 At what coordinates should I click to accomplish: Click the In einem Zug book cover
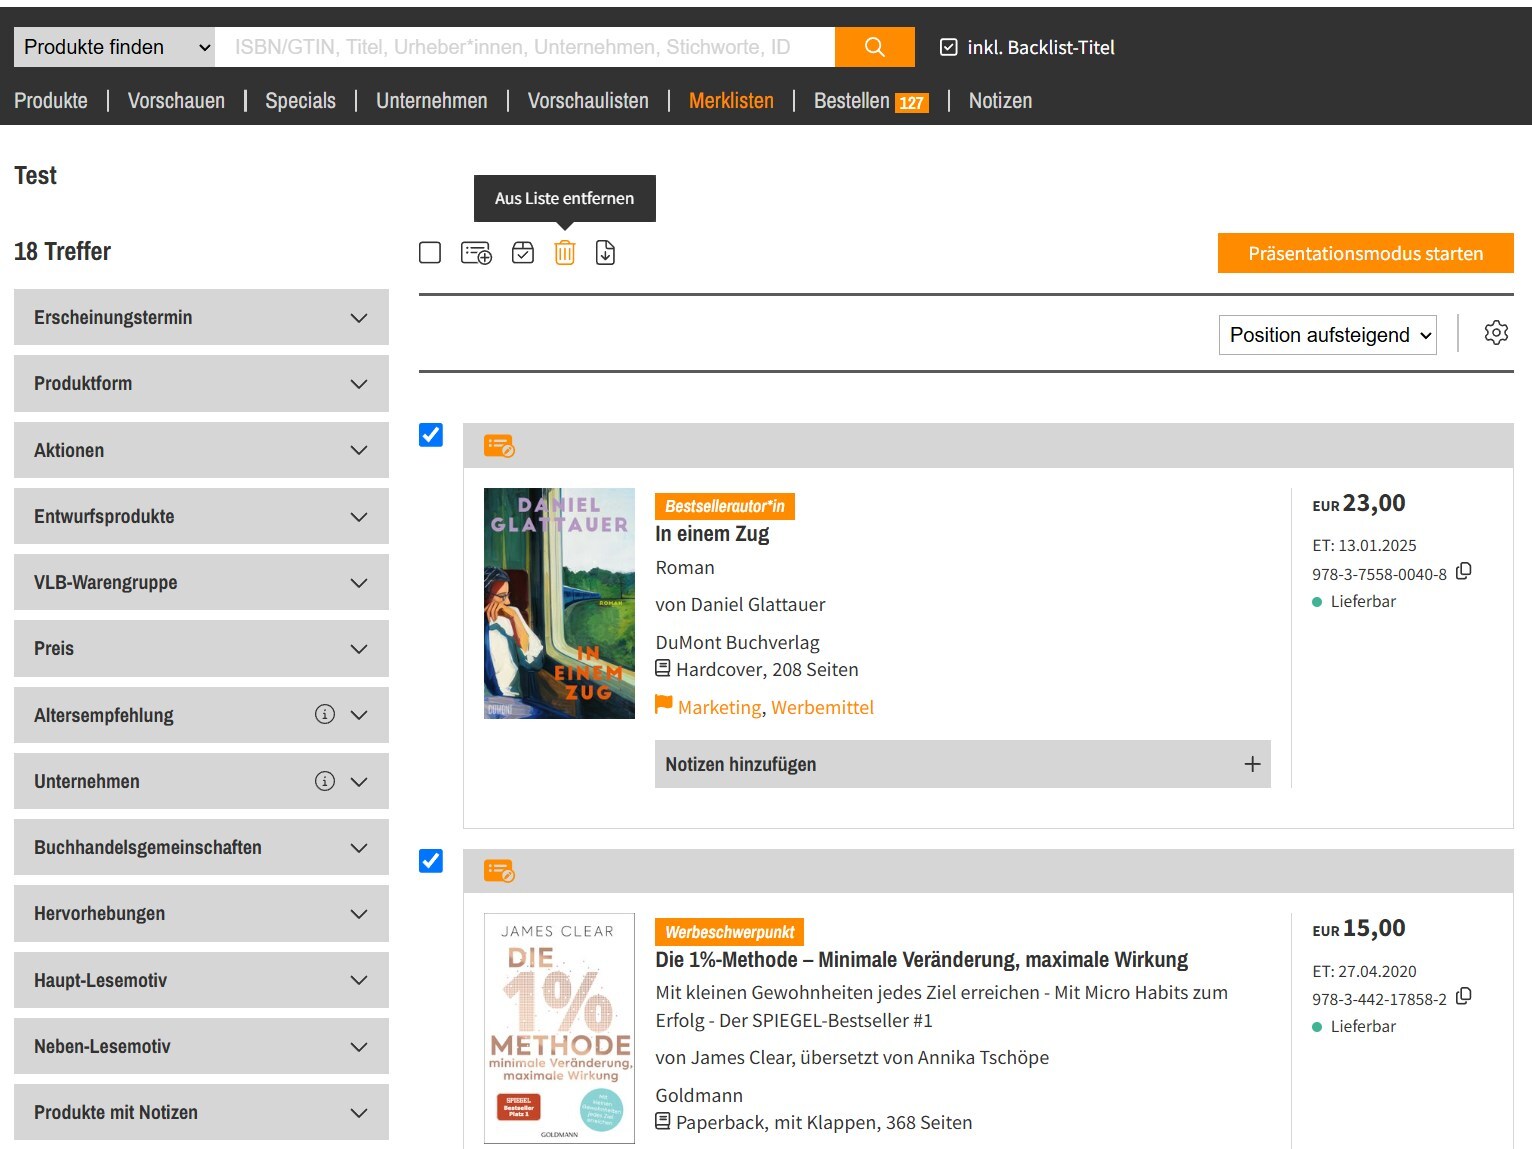(559, 603)
